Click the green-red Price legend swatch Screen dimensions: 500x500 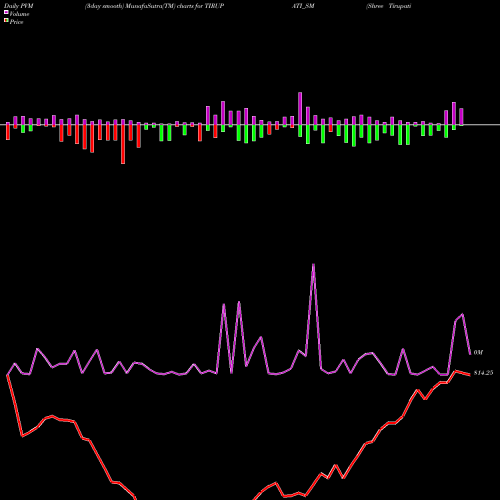pos(6,21)
